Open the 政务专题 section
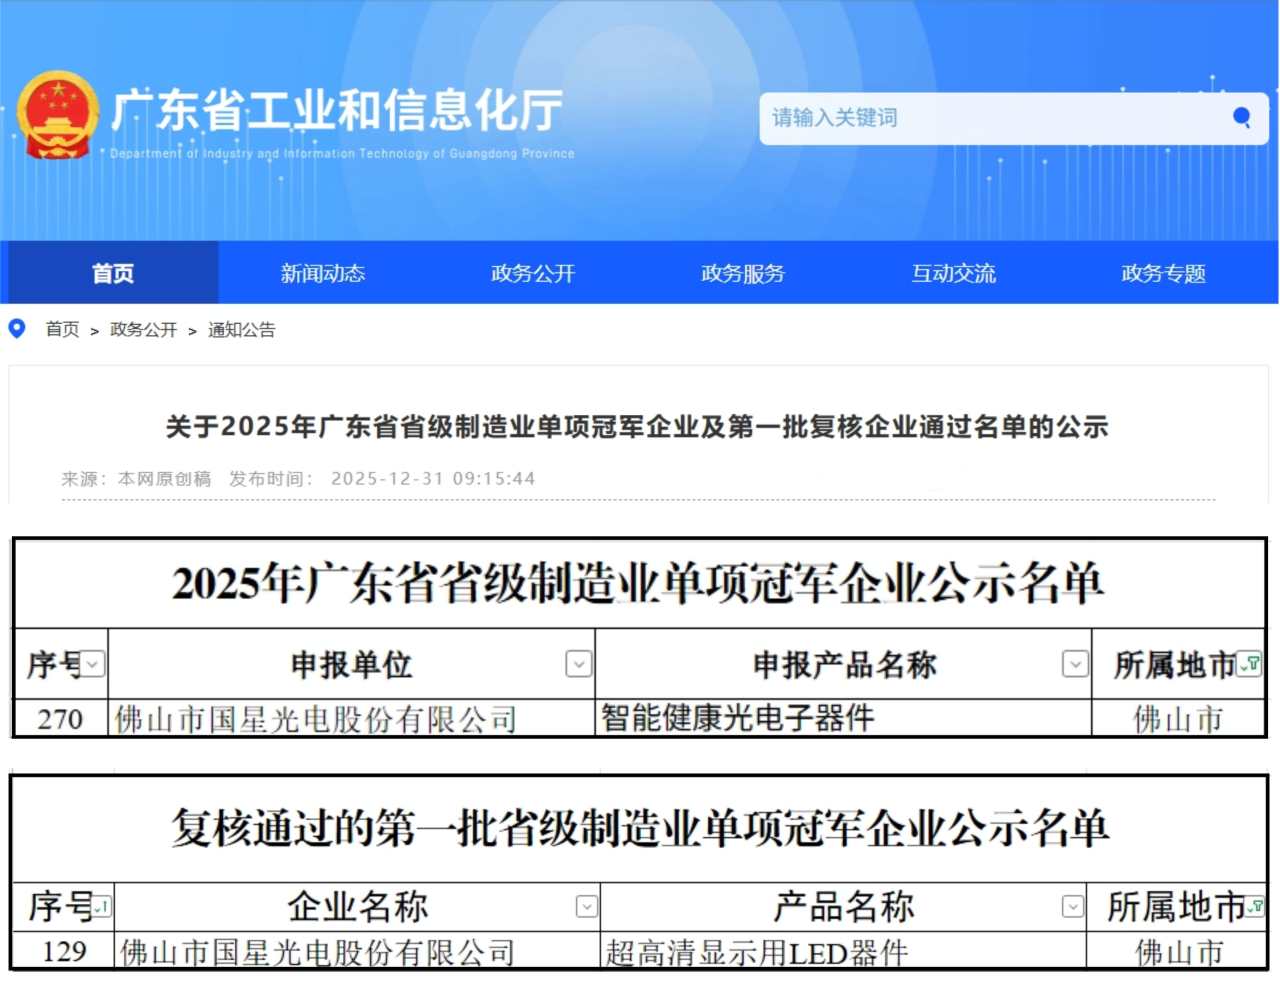This screenshot has height=983, width=1280. [1163, 272]
